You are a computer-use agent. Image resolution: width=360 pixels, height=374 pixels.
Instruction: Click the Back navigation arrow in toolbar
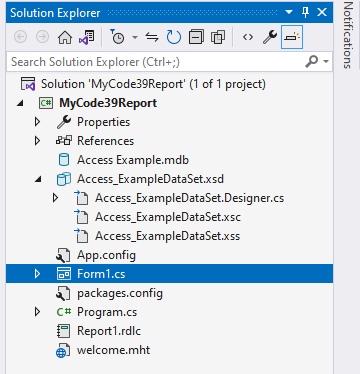click(x=21, y=37)
